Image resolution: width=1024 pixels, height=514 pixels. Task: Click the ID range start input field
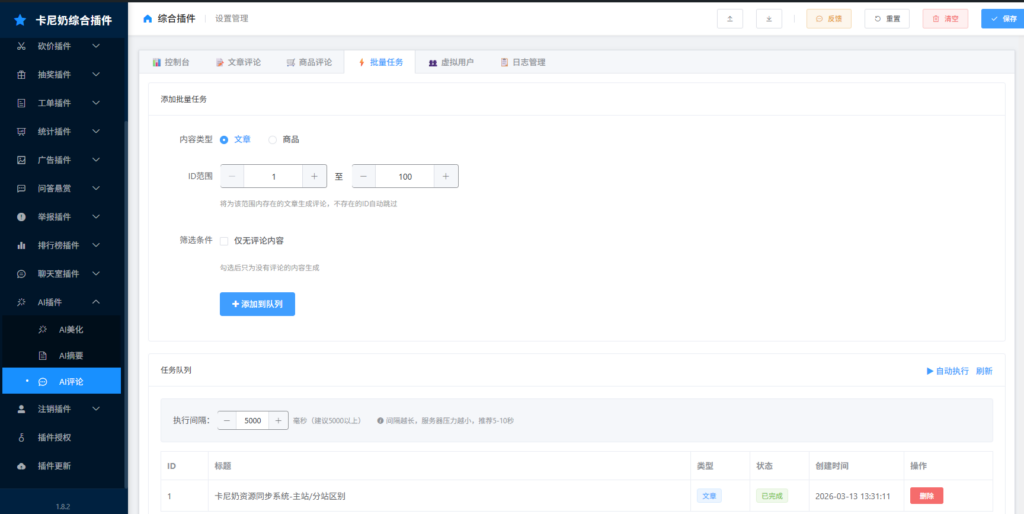pos(272,176)
